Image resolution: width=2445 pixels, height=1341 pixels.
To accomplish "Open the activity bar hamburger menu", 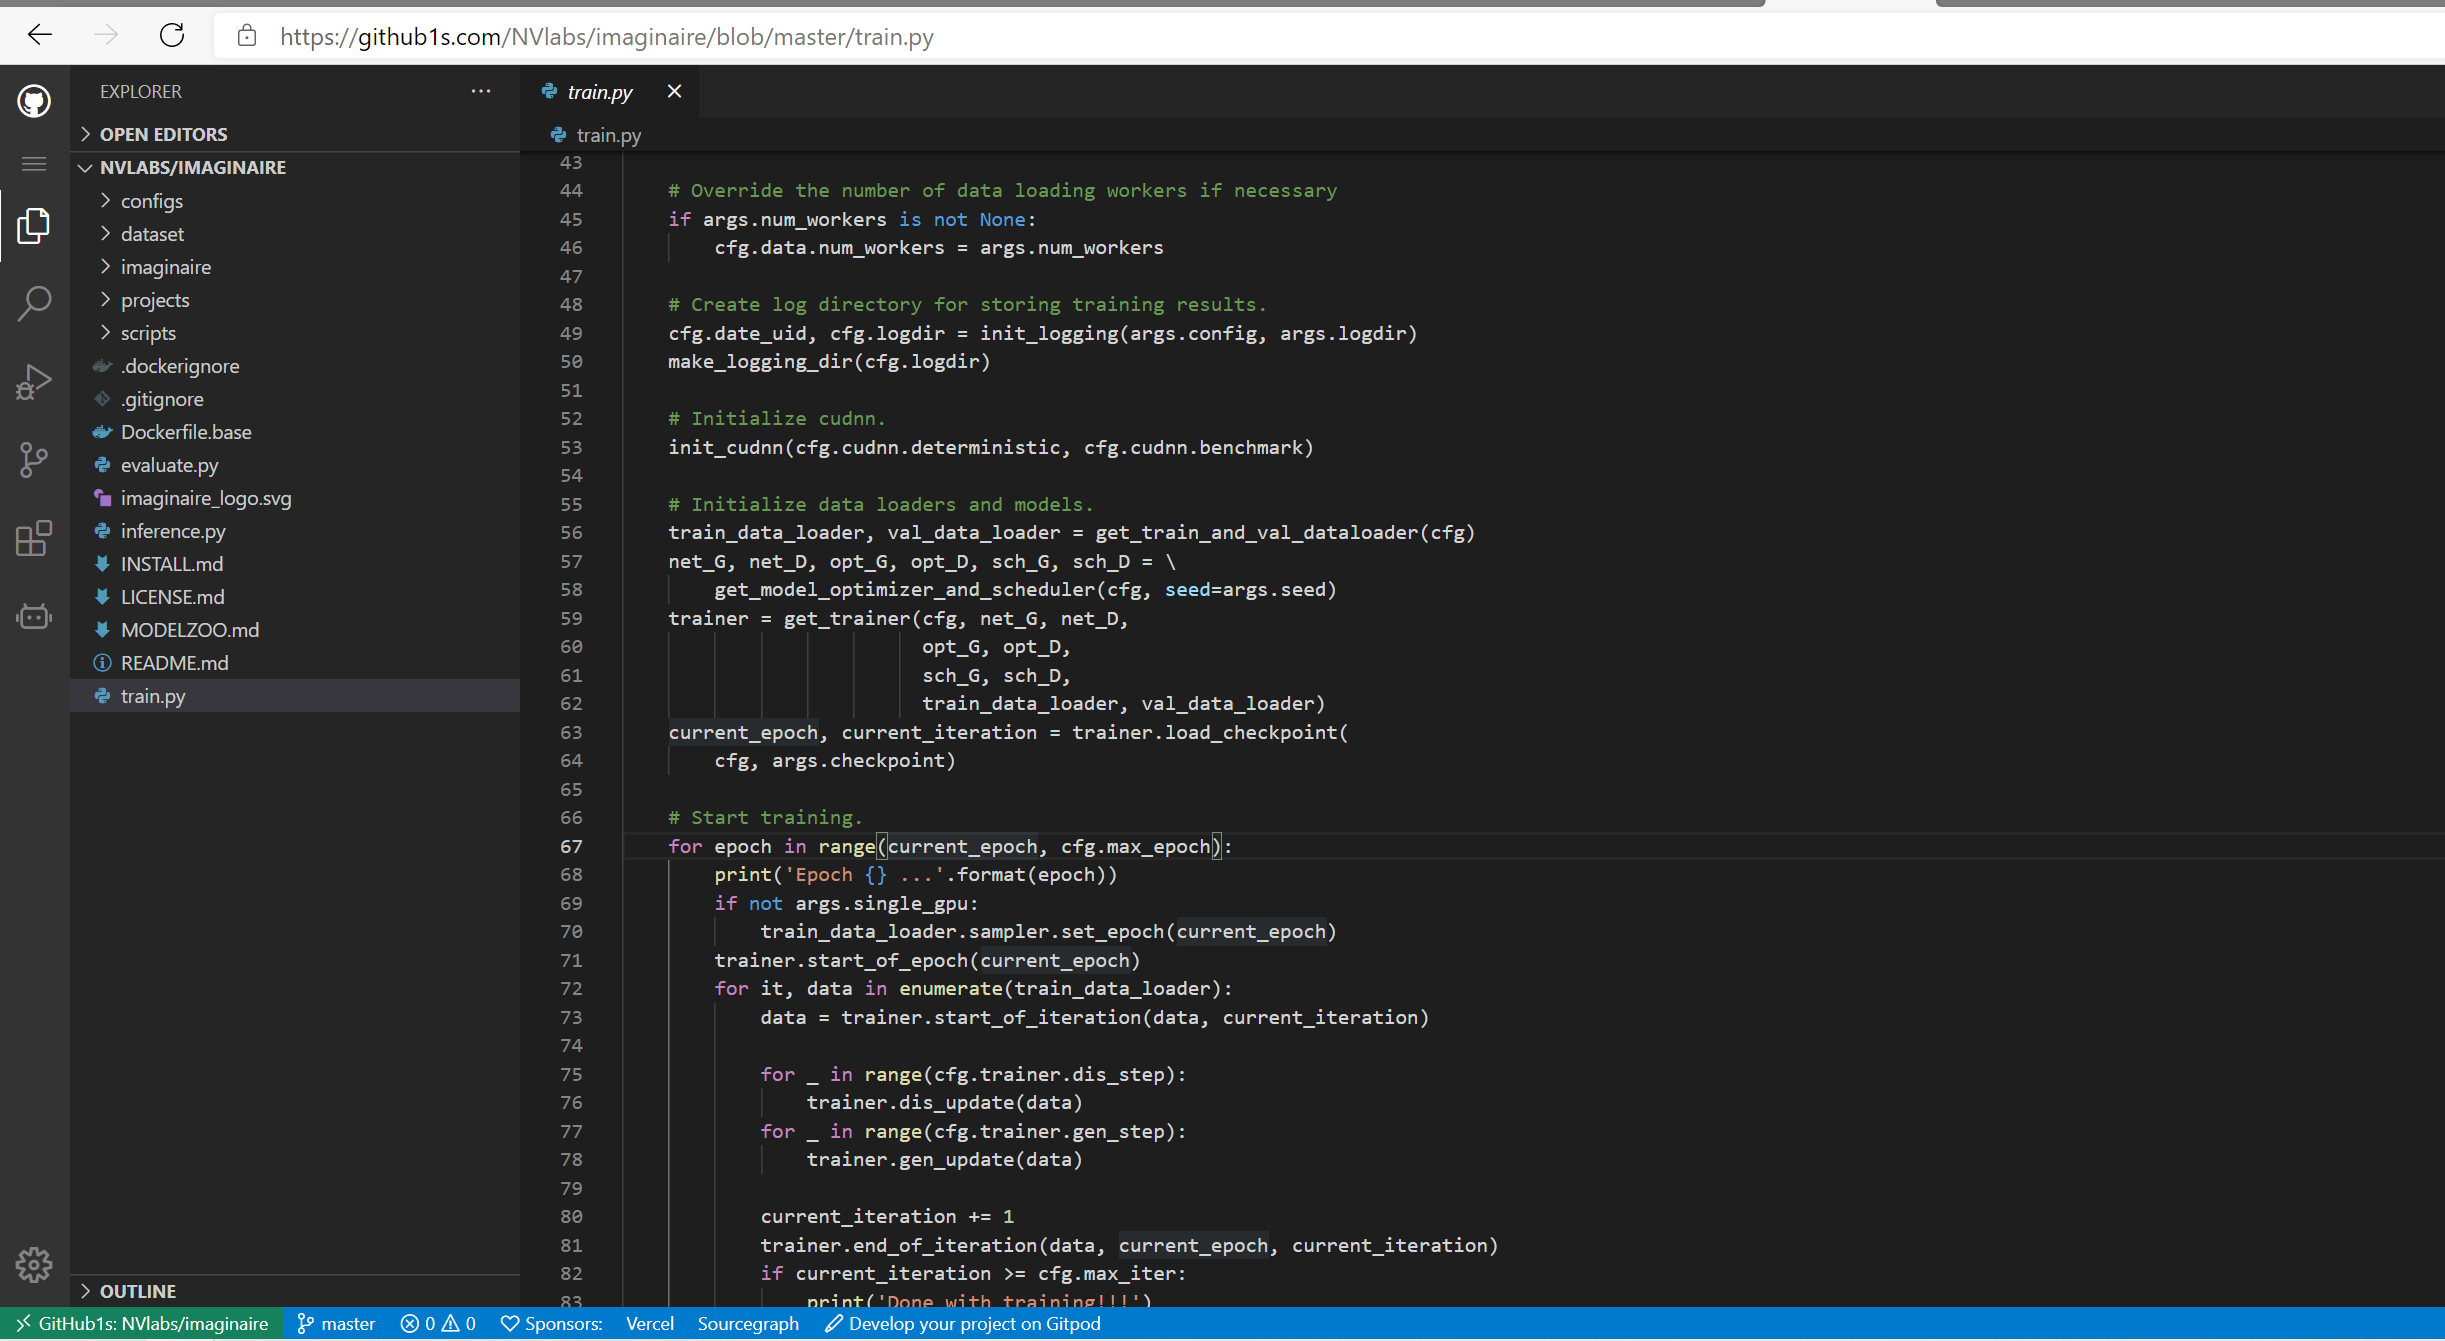I will click(x=34, y=164).
